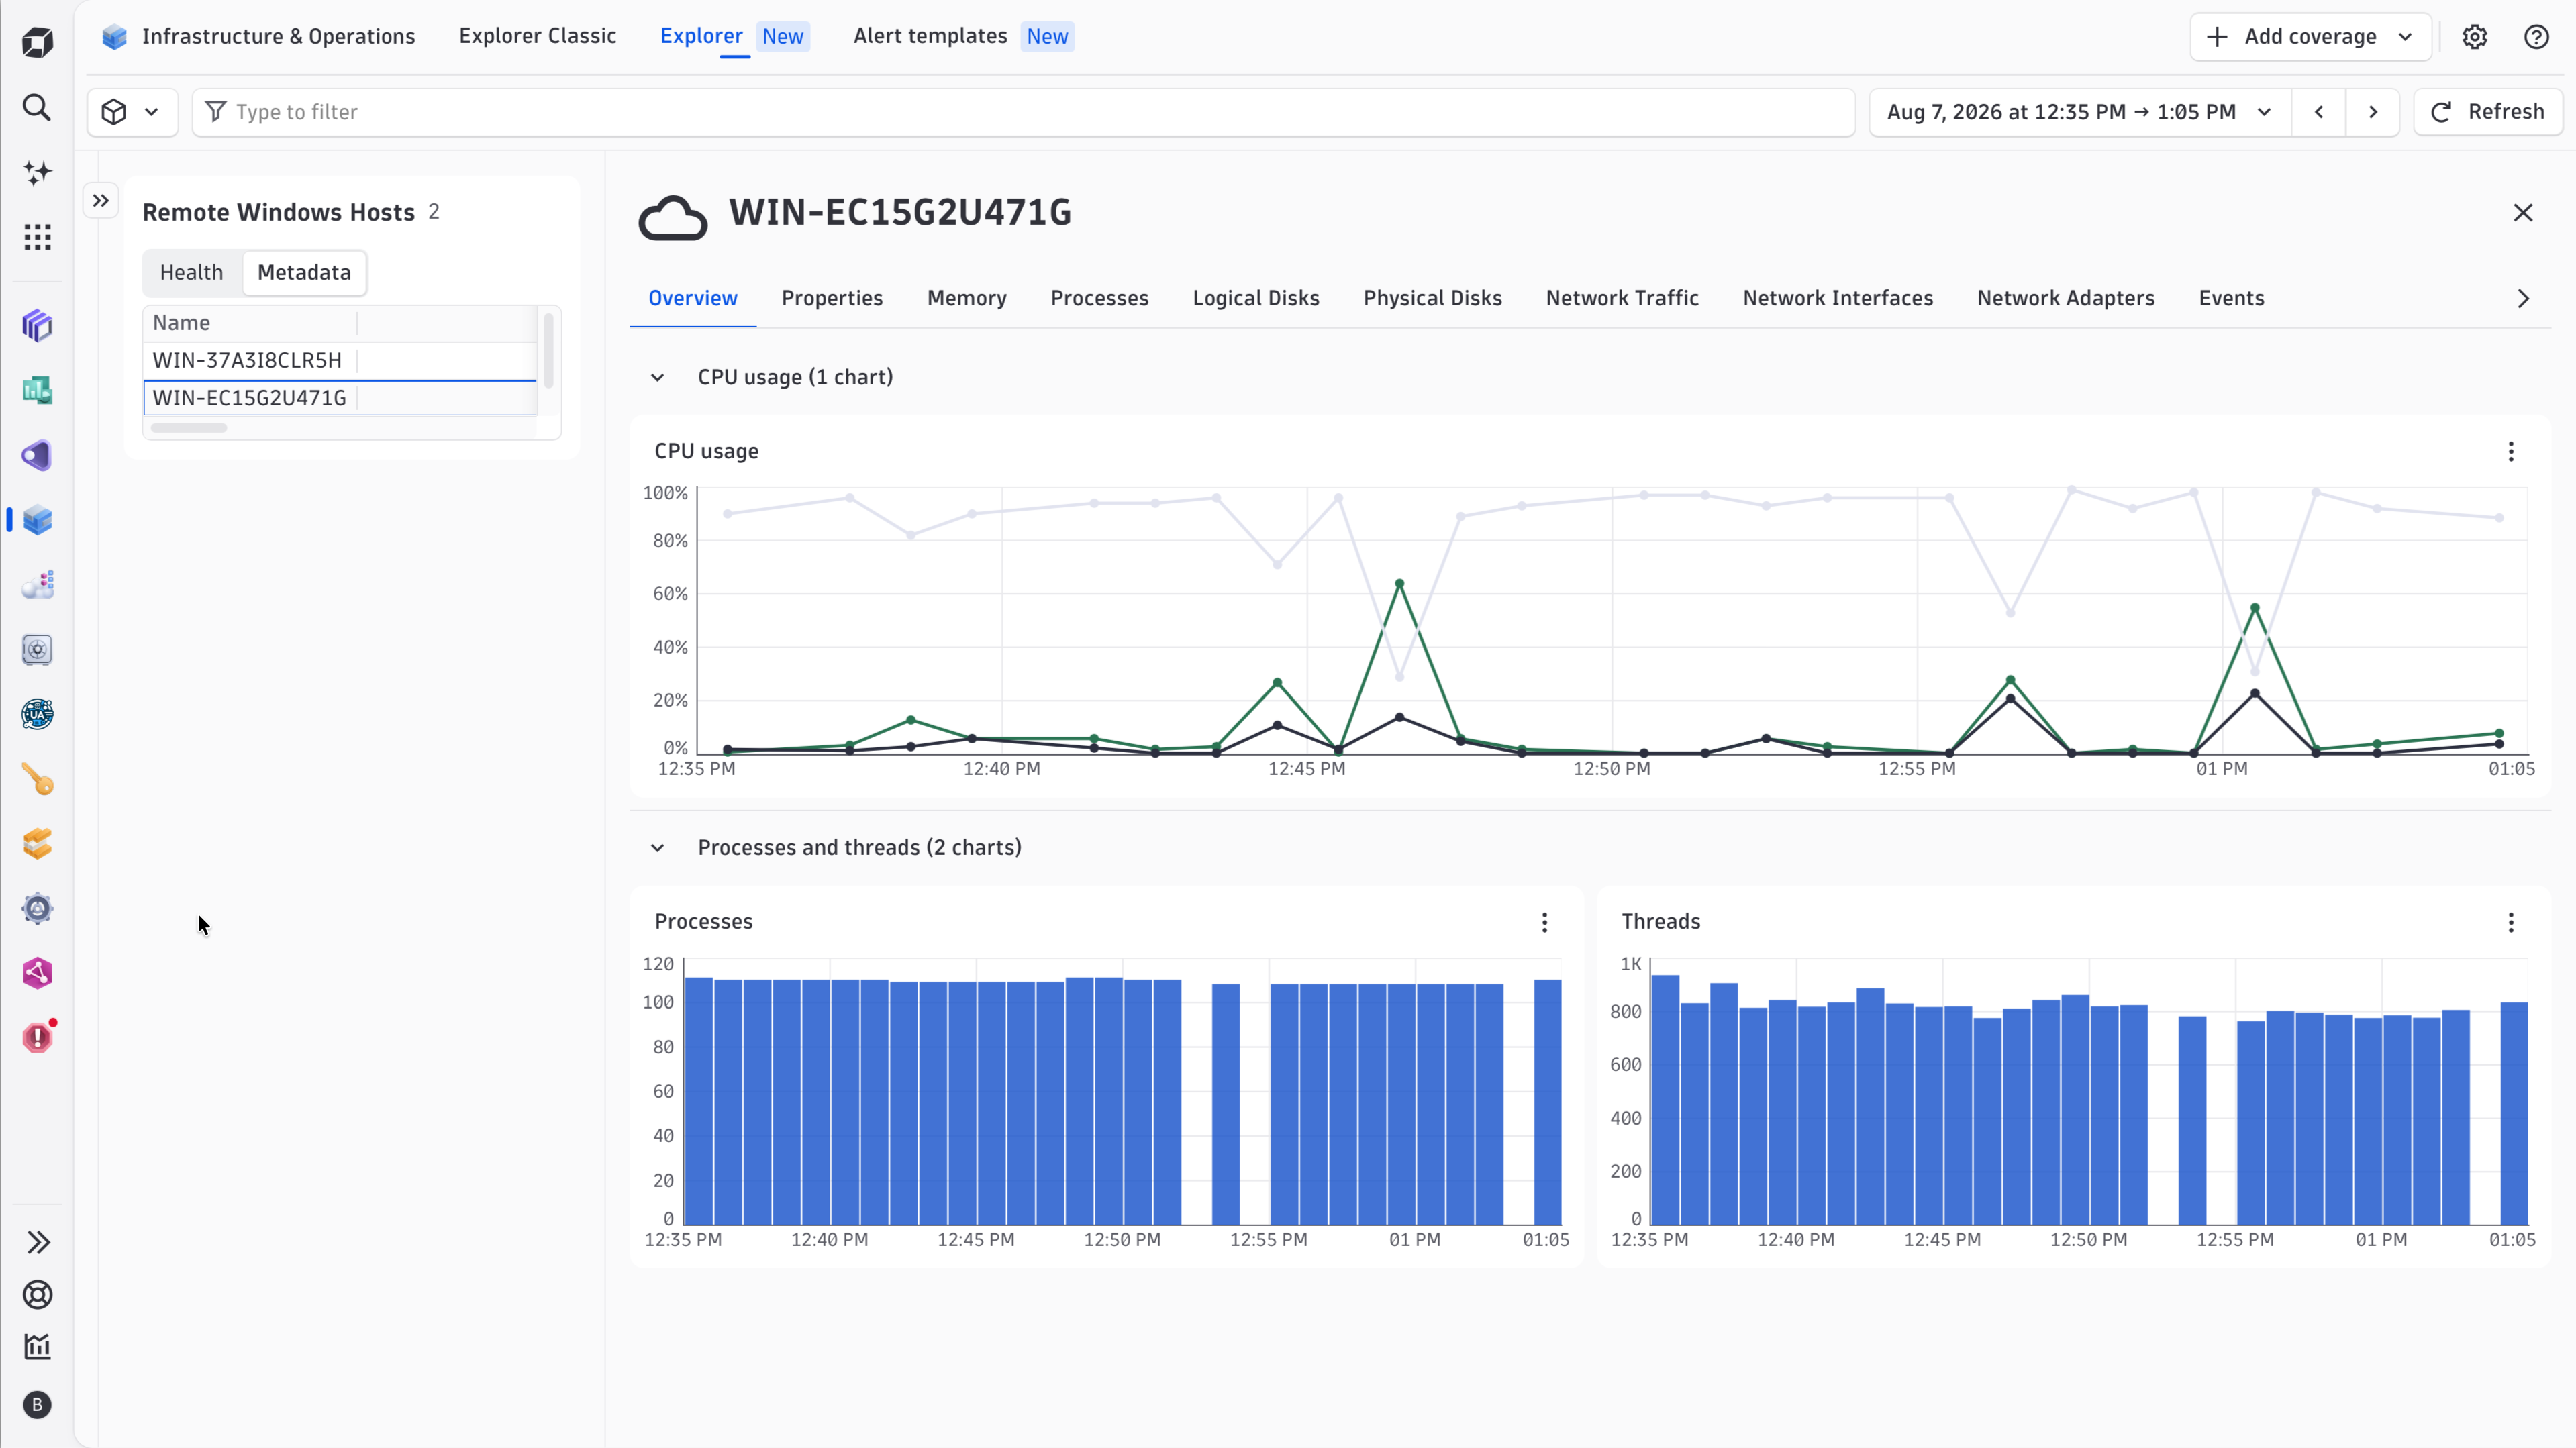Go to Explorer Classic
The height and width of the screenshot is (1448, 2576).
tap(537, 36)
